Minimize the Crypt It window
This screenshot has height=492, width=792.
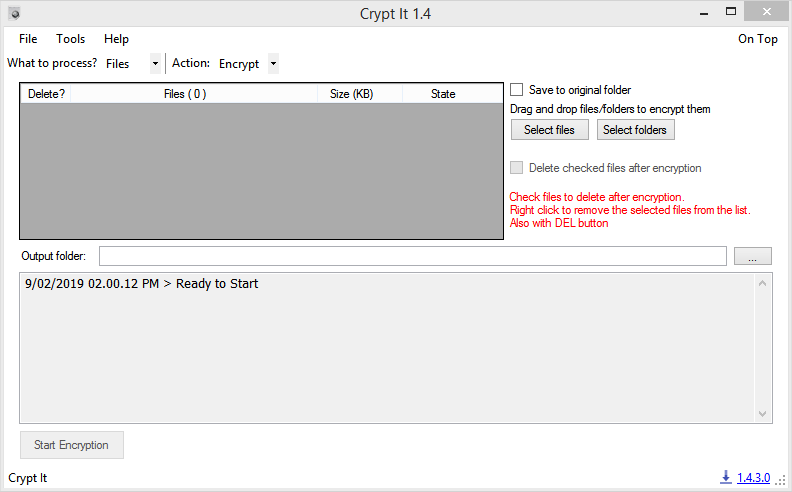click(x=704, y=12)
